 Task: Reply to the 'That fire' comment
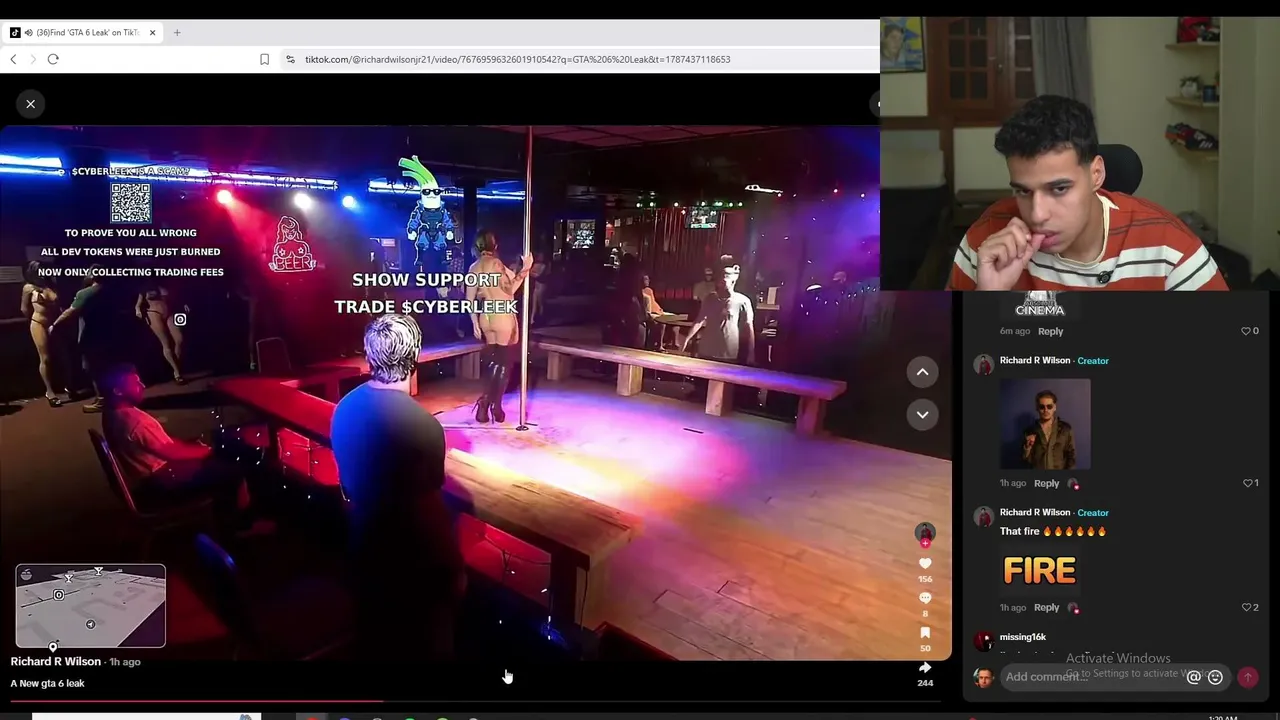click(x=1046, y=607)
